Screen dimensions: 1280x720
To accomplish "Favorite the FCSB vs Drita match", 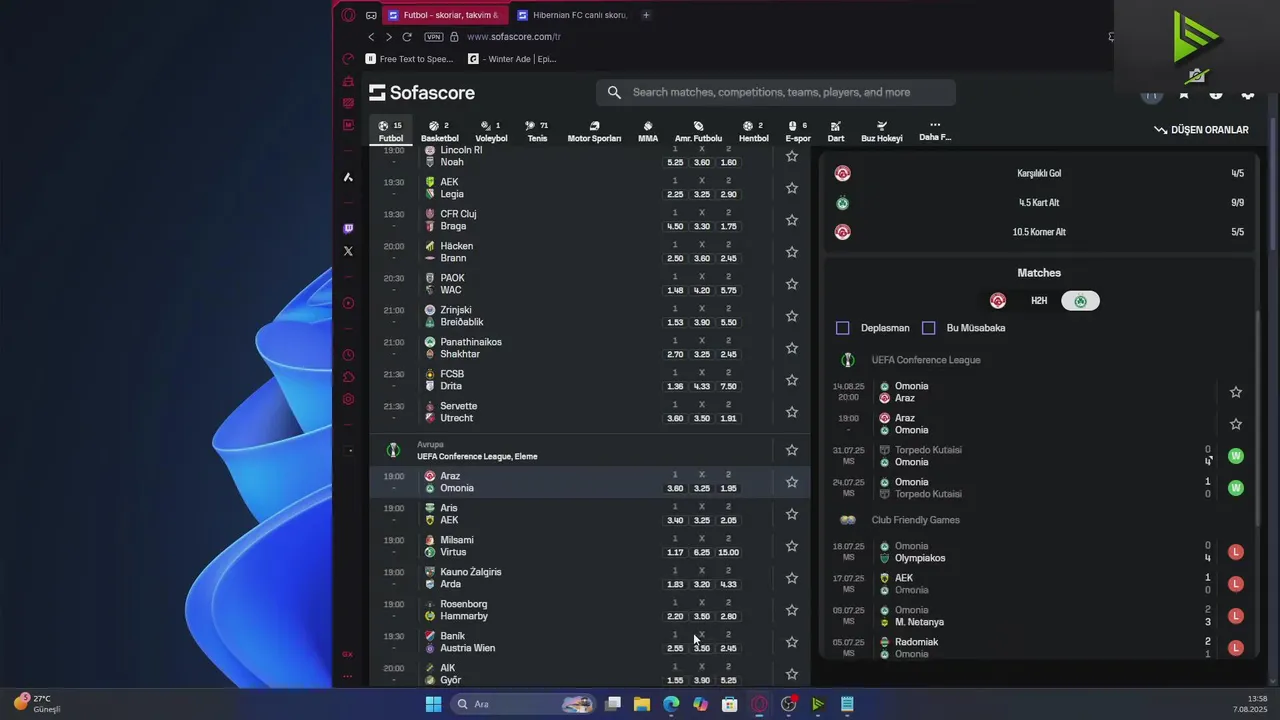I will pyautogui.click(x=792, y=380).
